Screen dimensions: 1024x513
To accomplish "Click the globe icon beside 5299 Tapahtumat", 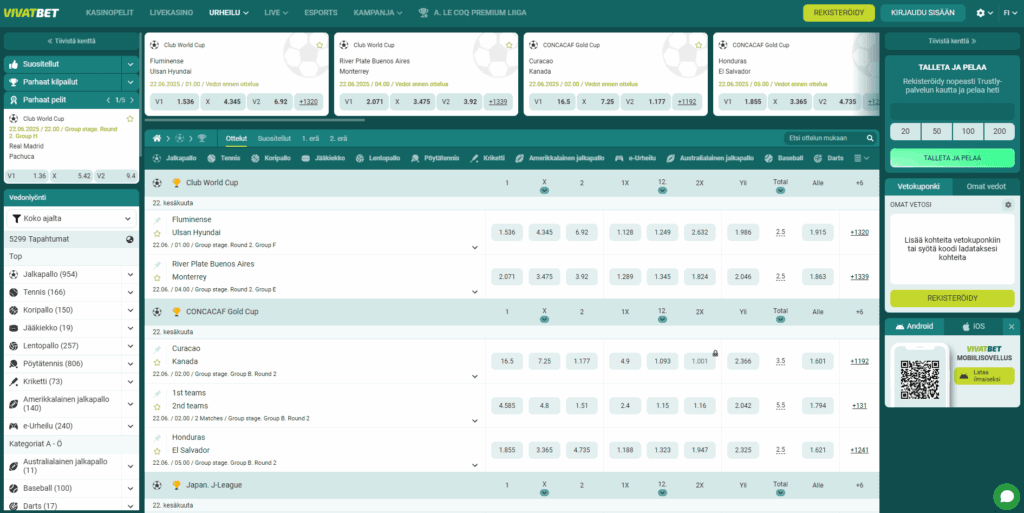I will 130,240.
